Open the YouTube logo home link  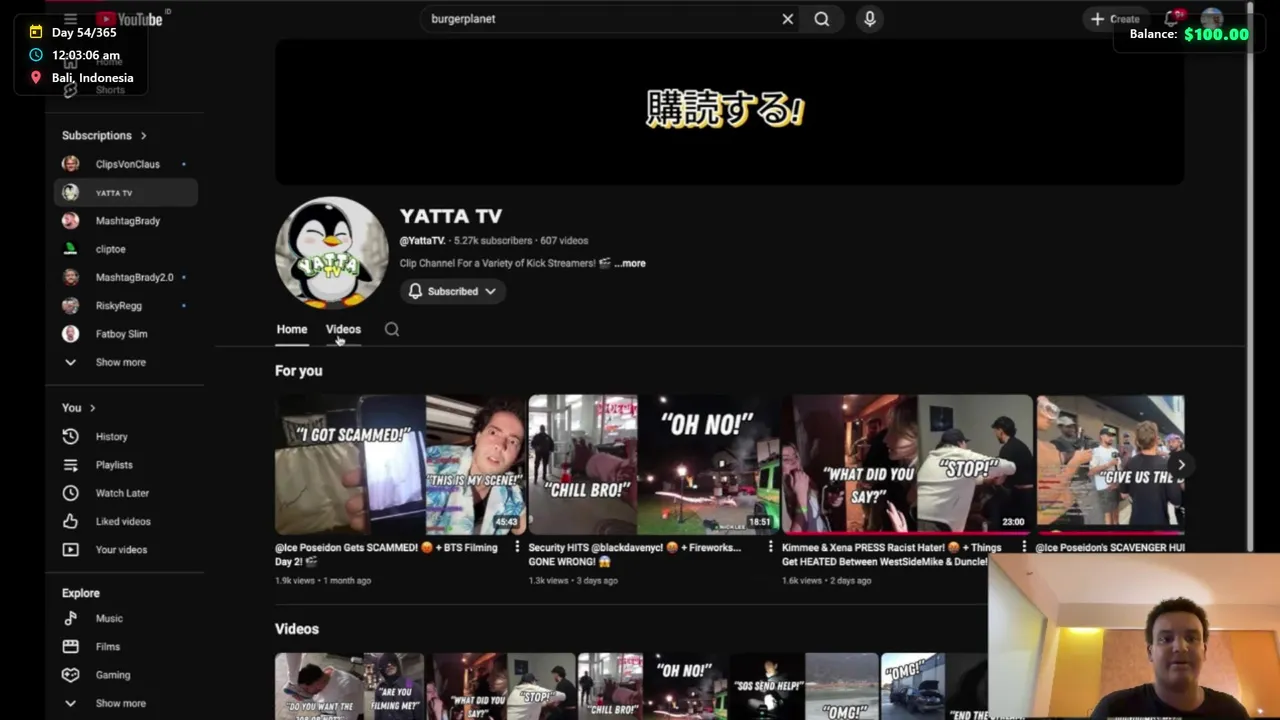(129, 19)
